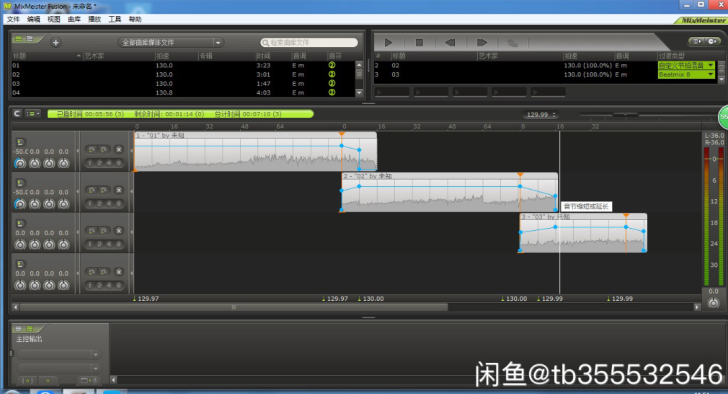Viewport: 728px width, 394px height.
Task: Click in the library search field
Action: 309,43
